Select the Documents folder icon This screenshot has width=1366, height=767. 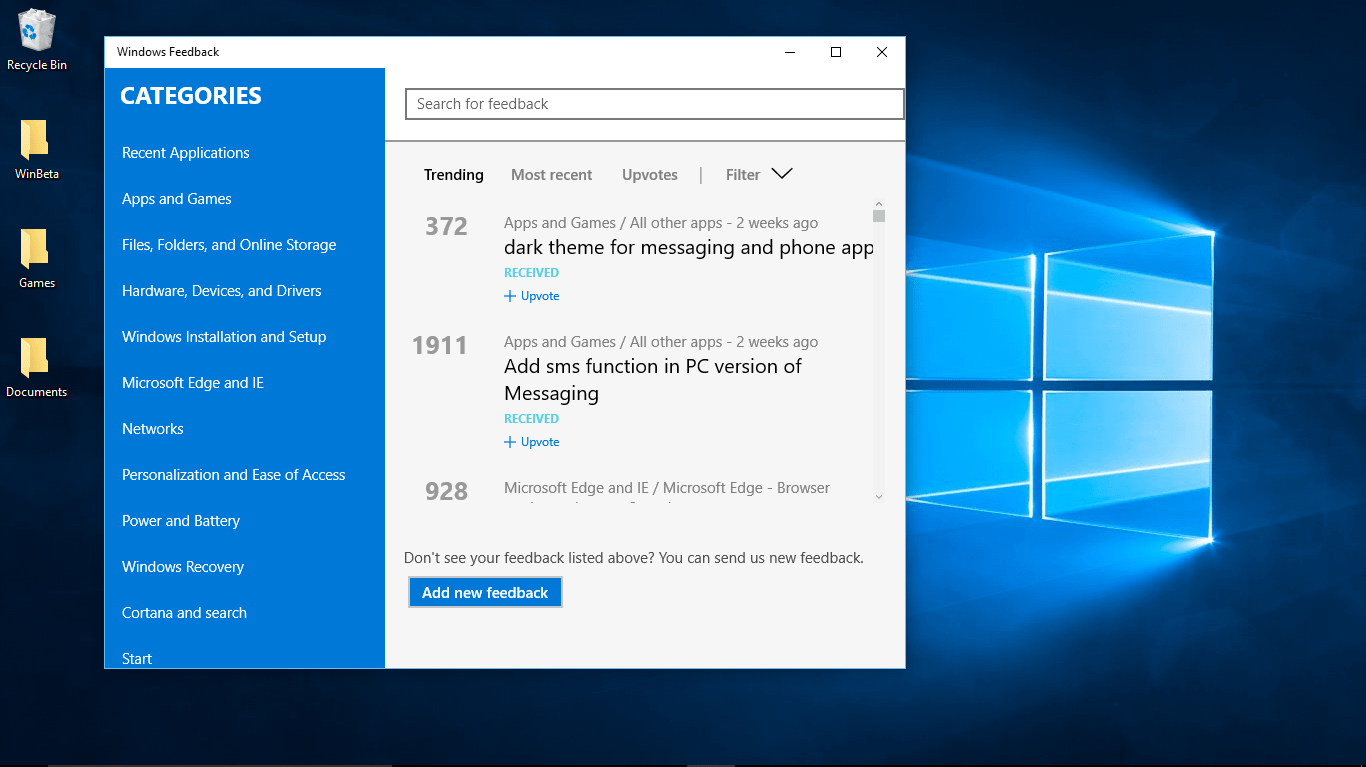point(36,367)
